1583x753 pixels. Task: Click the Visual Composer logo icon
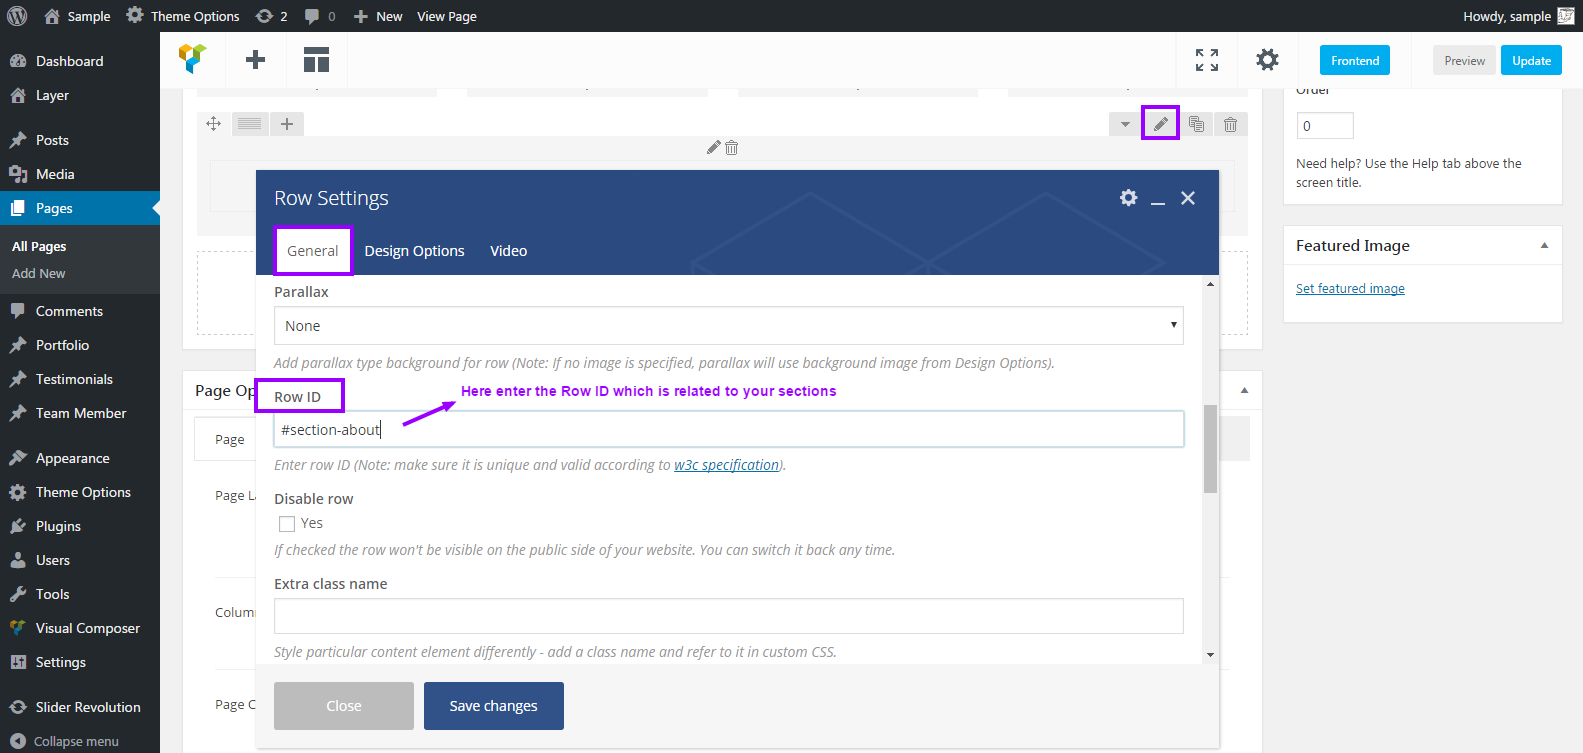192,60
